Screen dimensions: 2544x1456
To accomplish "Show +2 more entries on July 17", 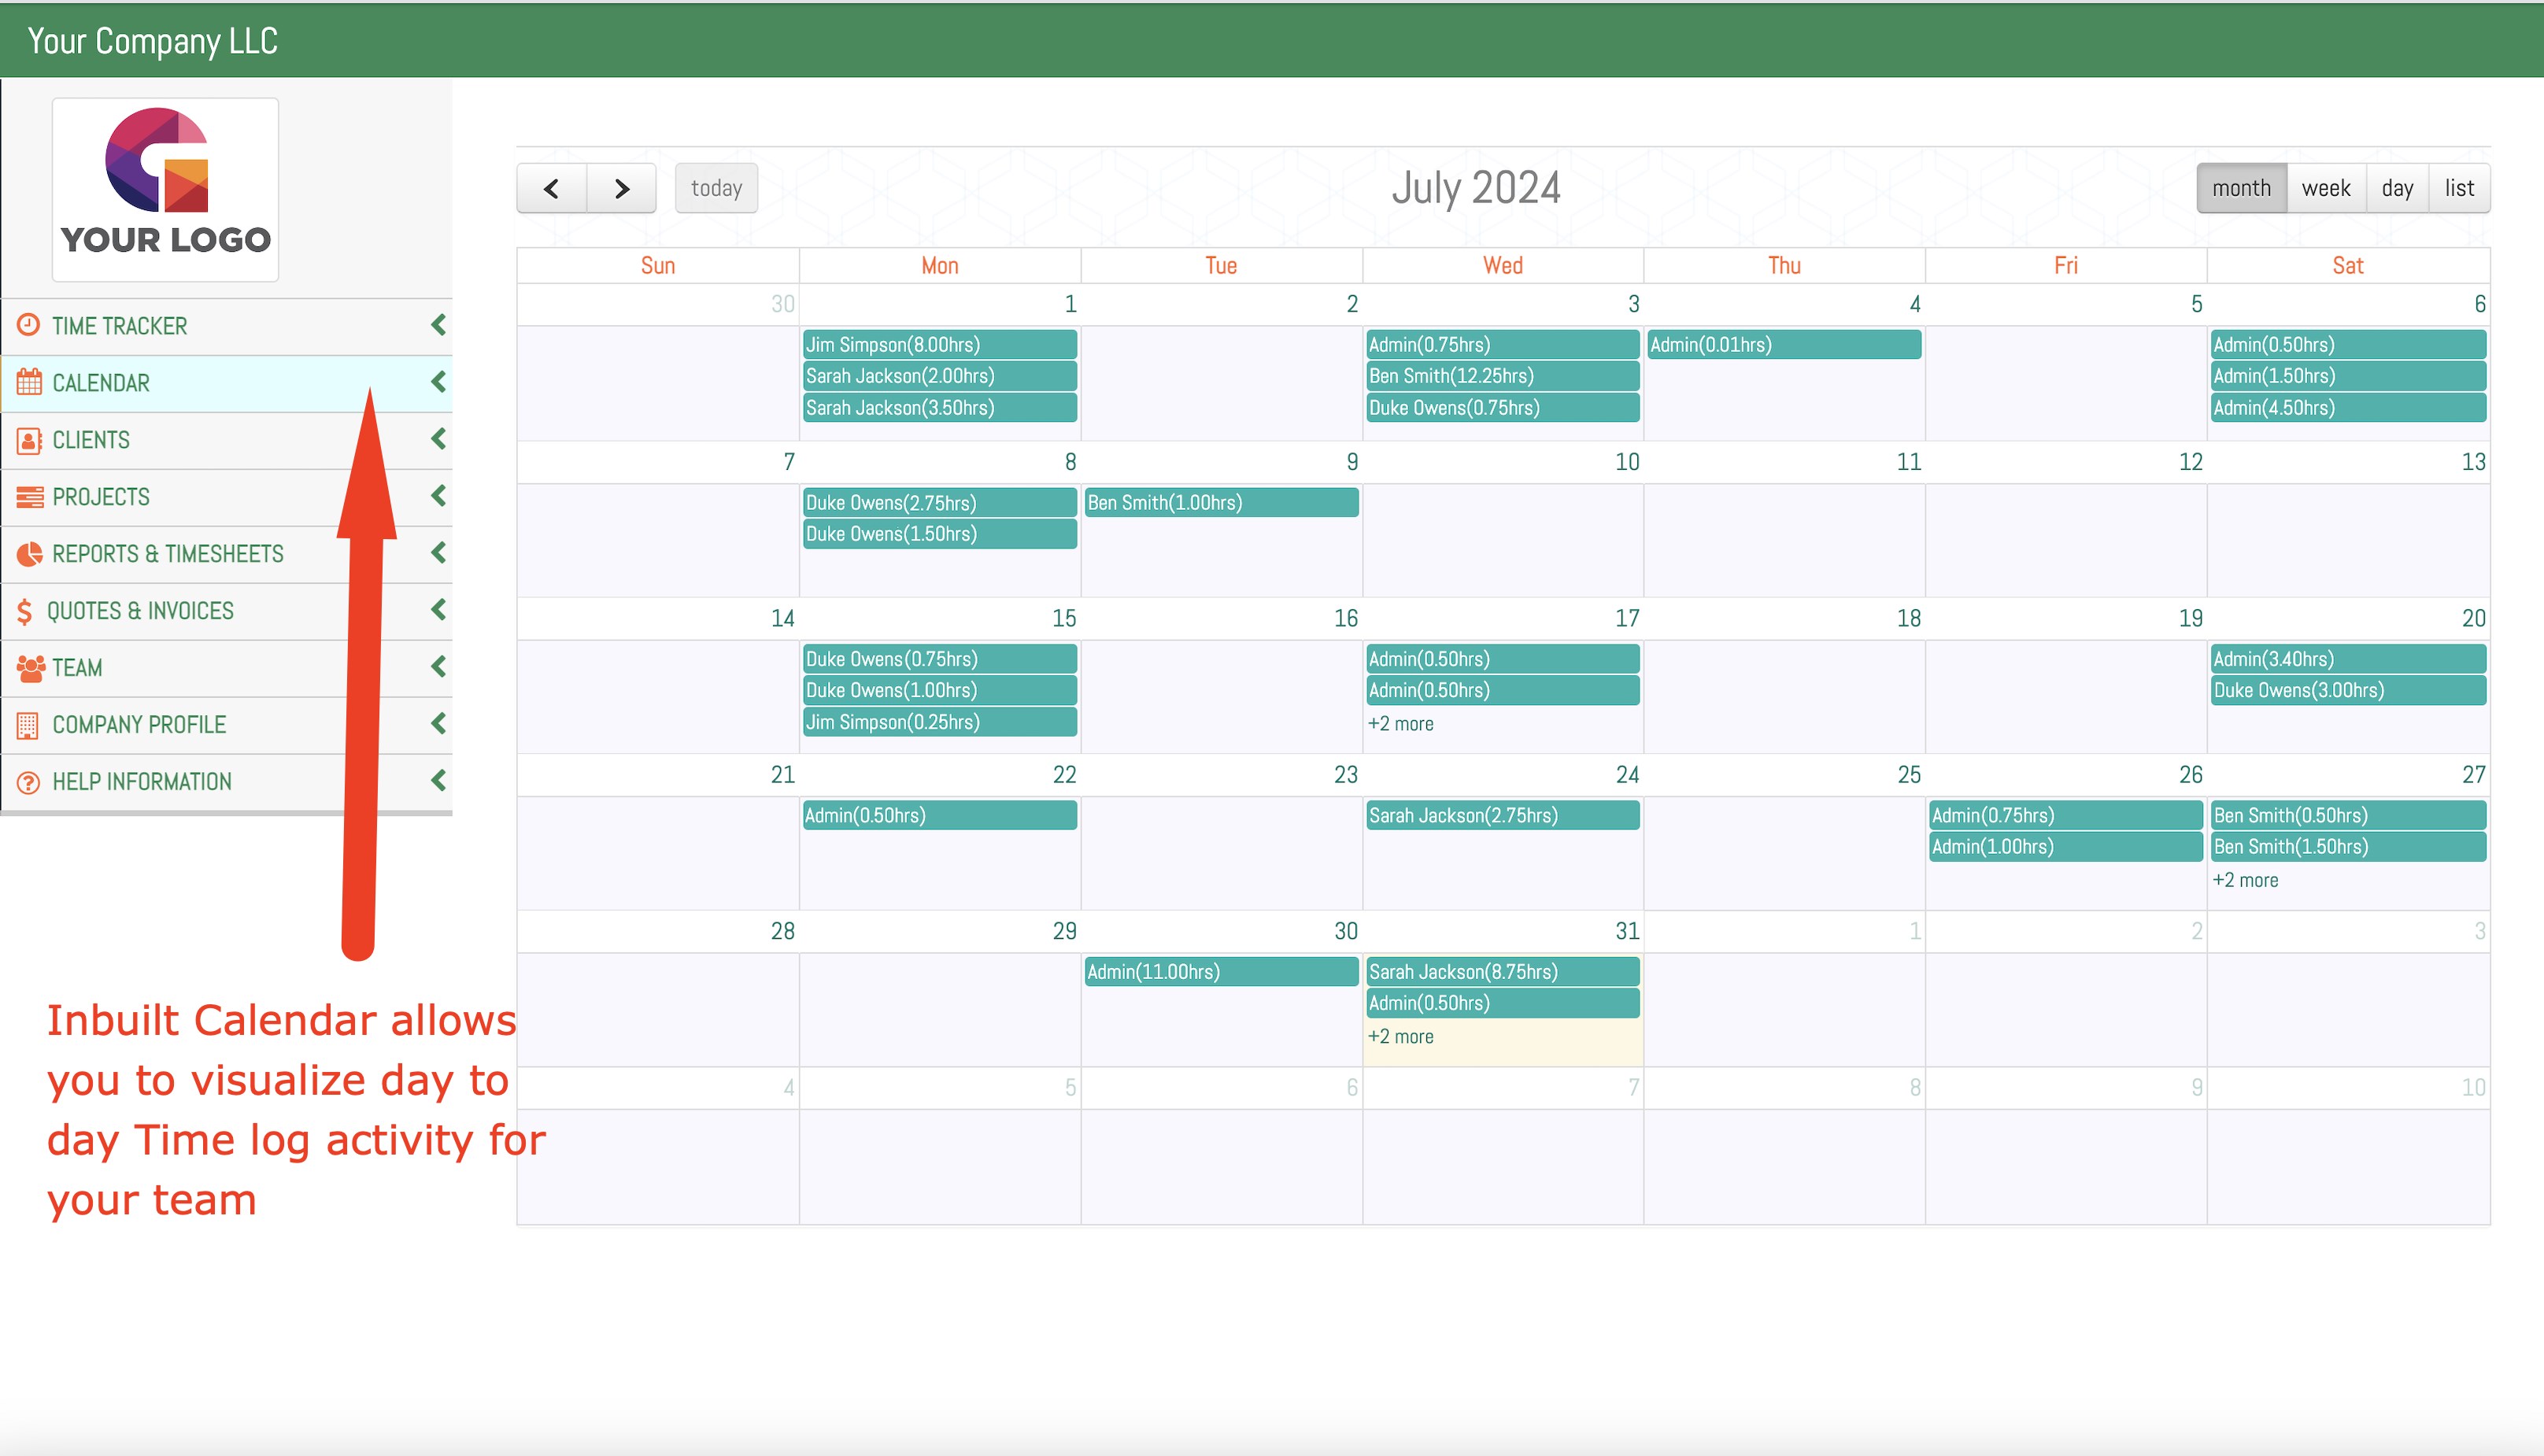I will pos(1400,723).
